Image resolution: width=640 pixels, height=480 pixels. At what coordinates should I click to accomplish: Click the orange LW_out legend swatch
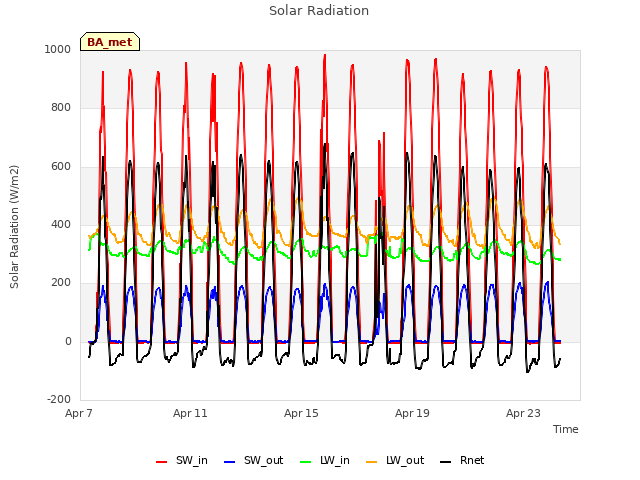coord(372,462)
